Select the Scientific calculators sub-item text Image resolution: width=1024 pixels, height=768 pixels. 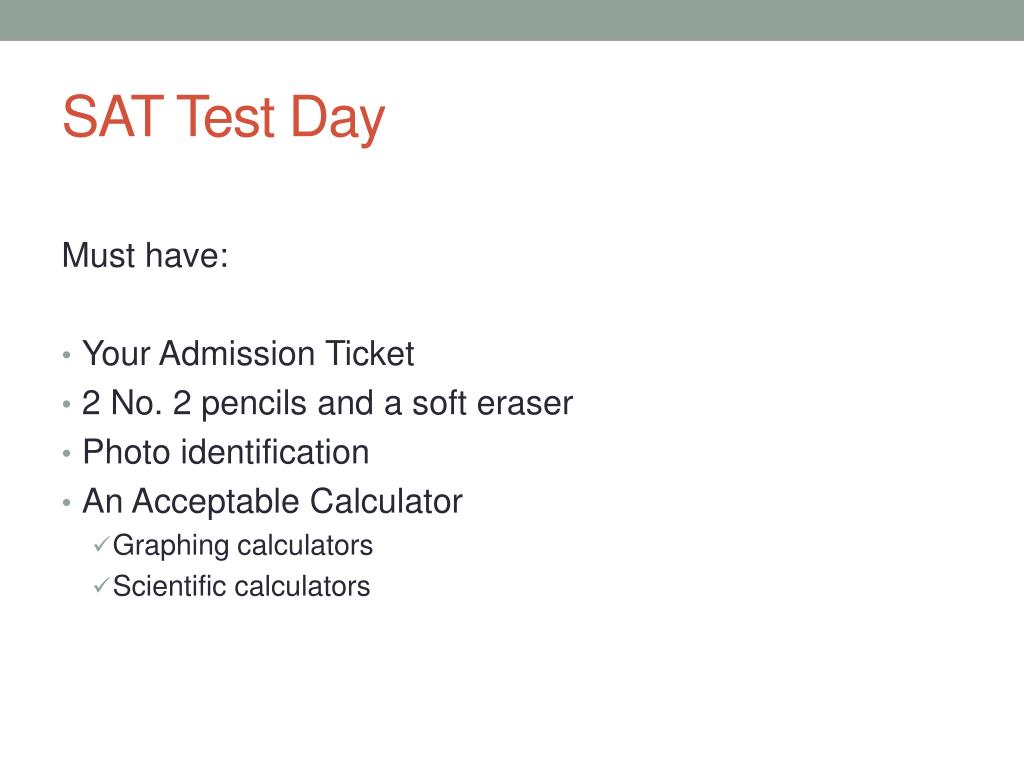point(241,586)
